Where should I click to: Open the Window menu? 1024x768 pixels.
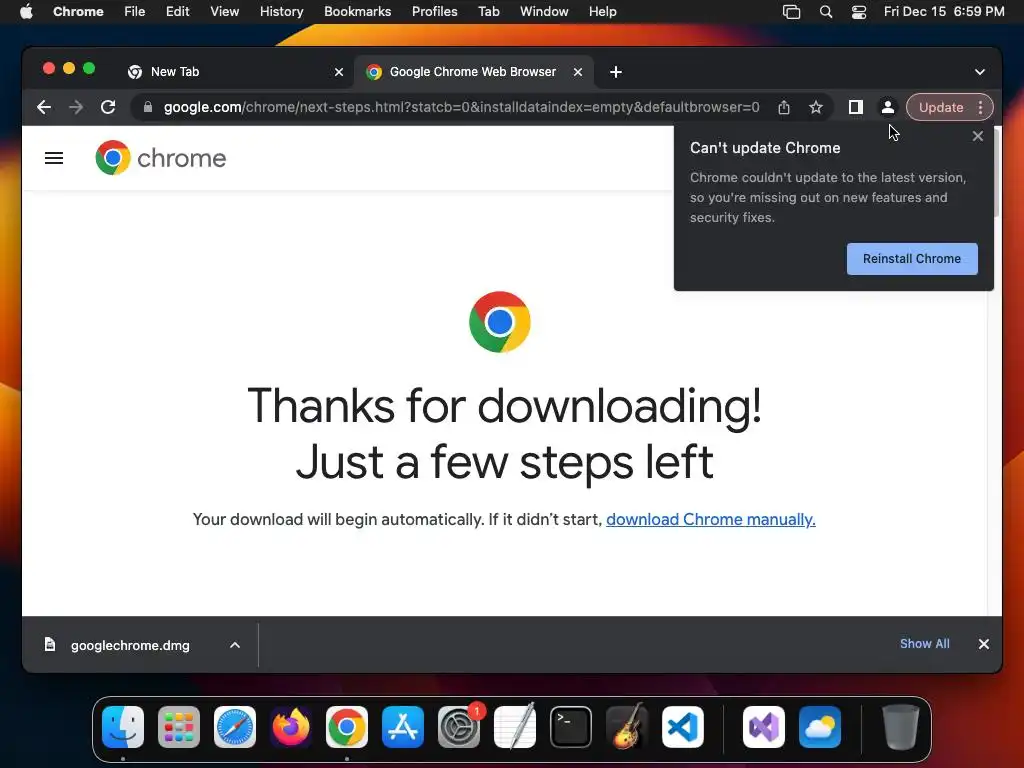(x=544, y=12)
